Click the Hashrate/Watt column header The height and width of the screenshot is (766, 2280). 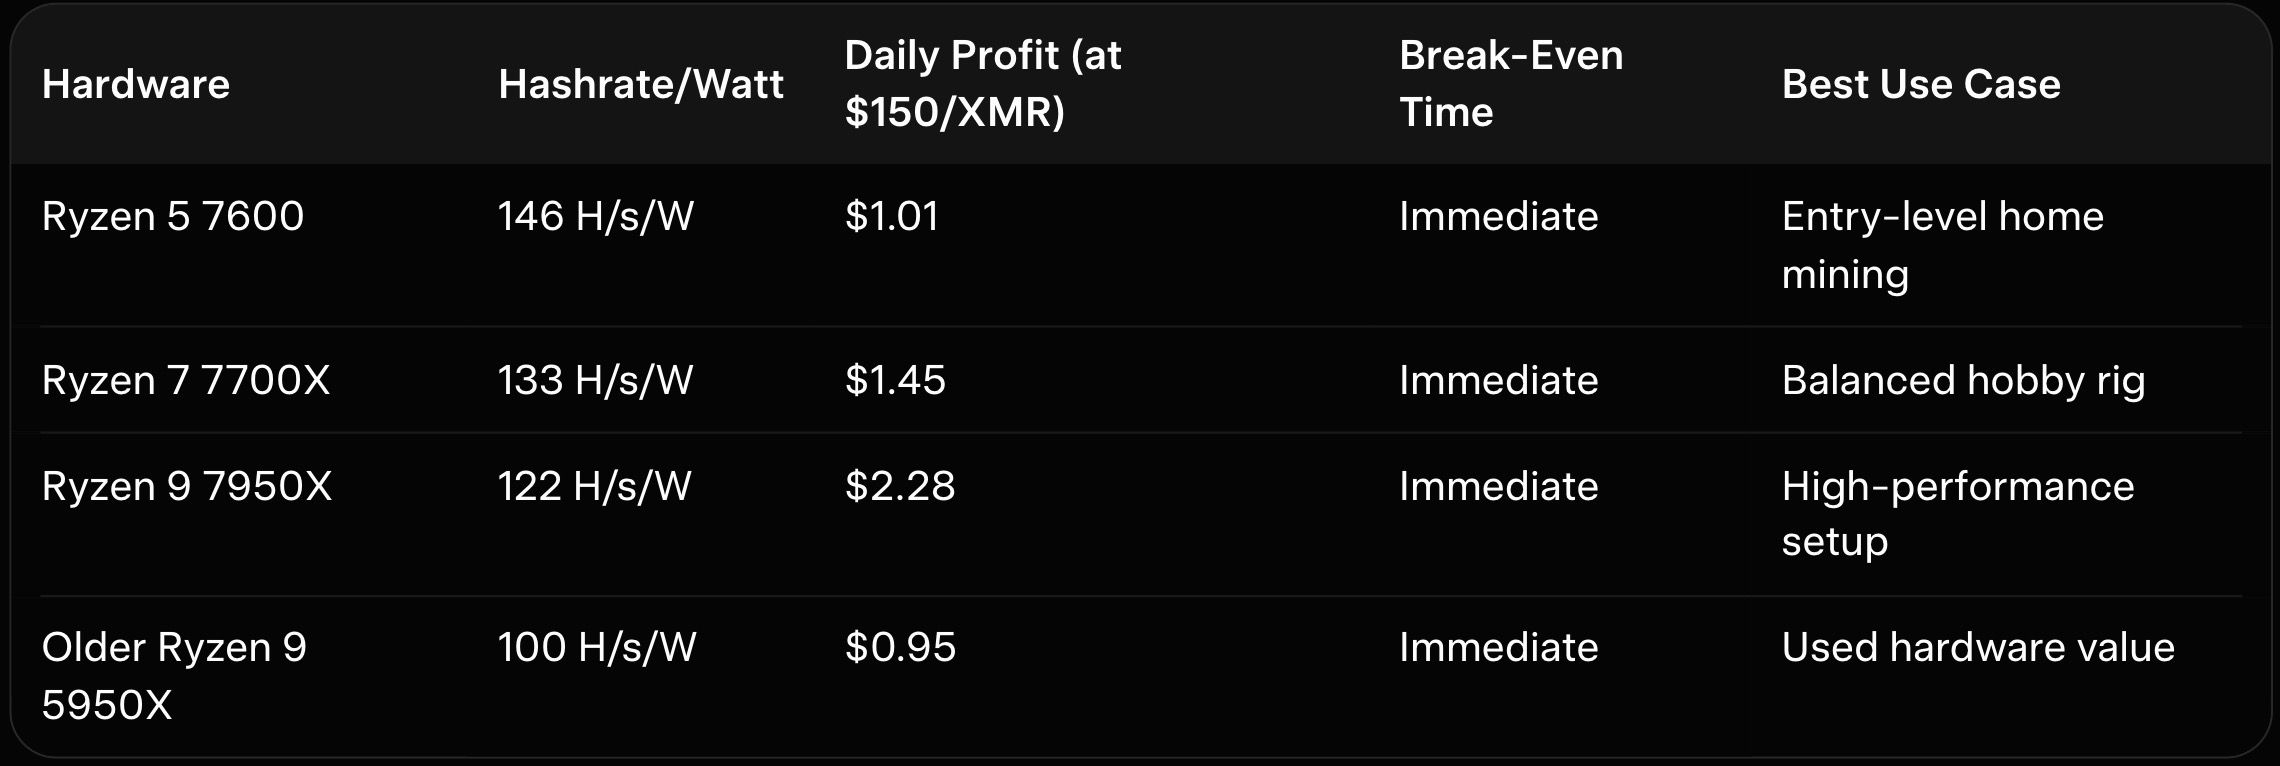[640, 84]
